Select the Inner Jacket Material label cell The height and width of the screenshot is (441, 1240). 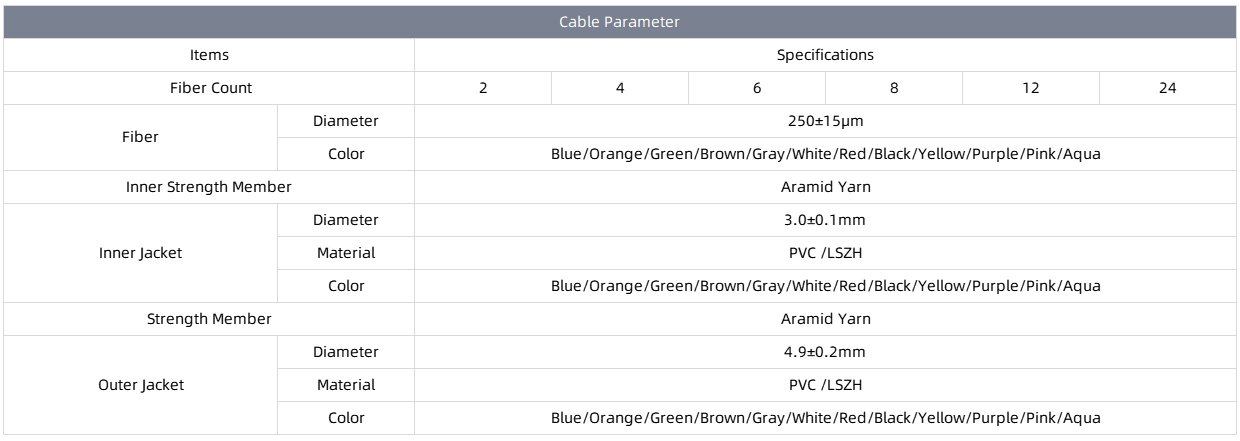pyautogui.click(x=346, y=253)
